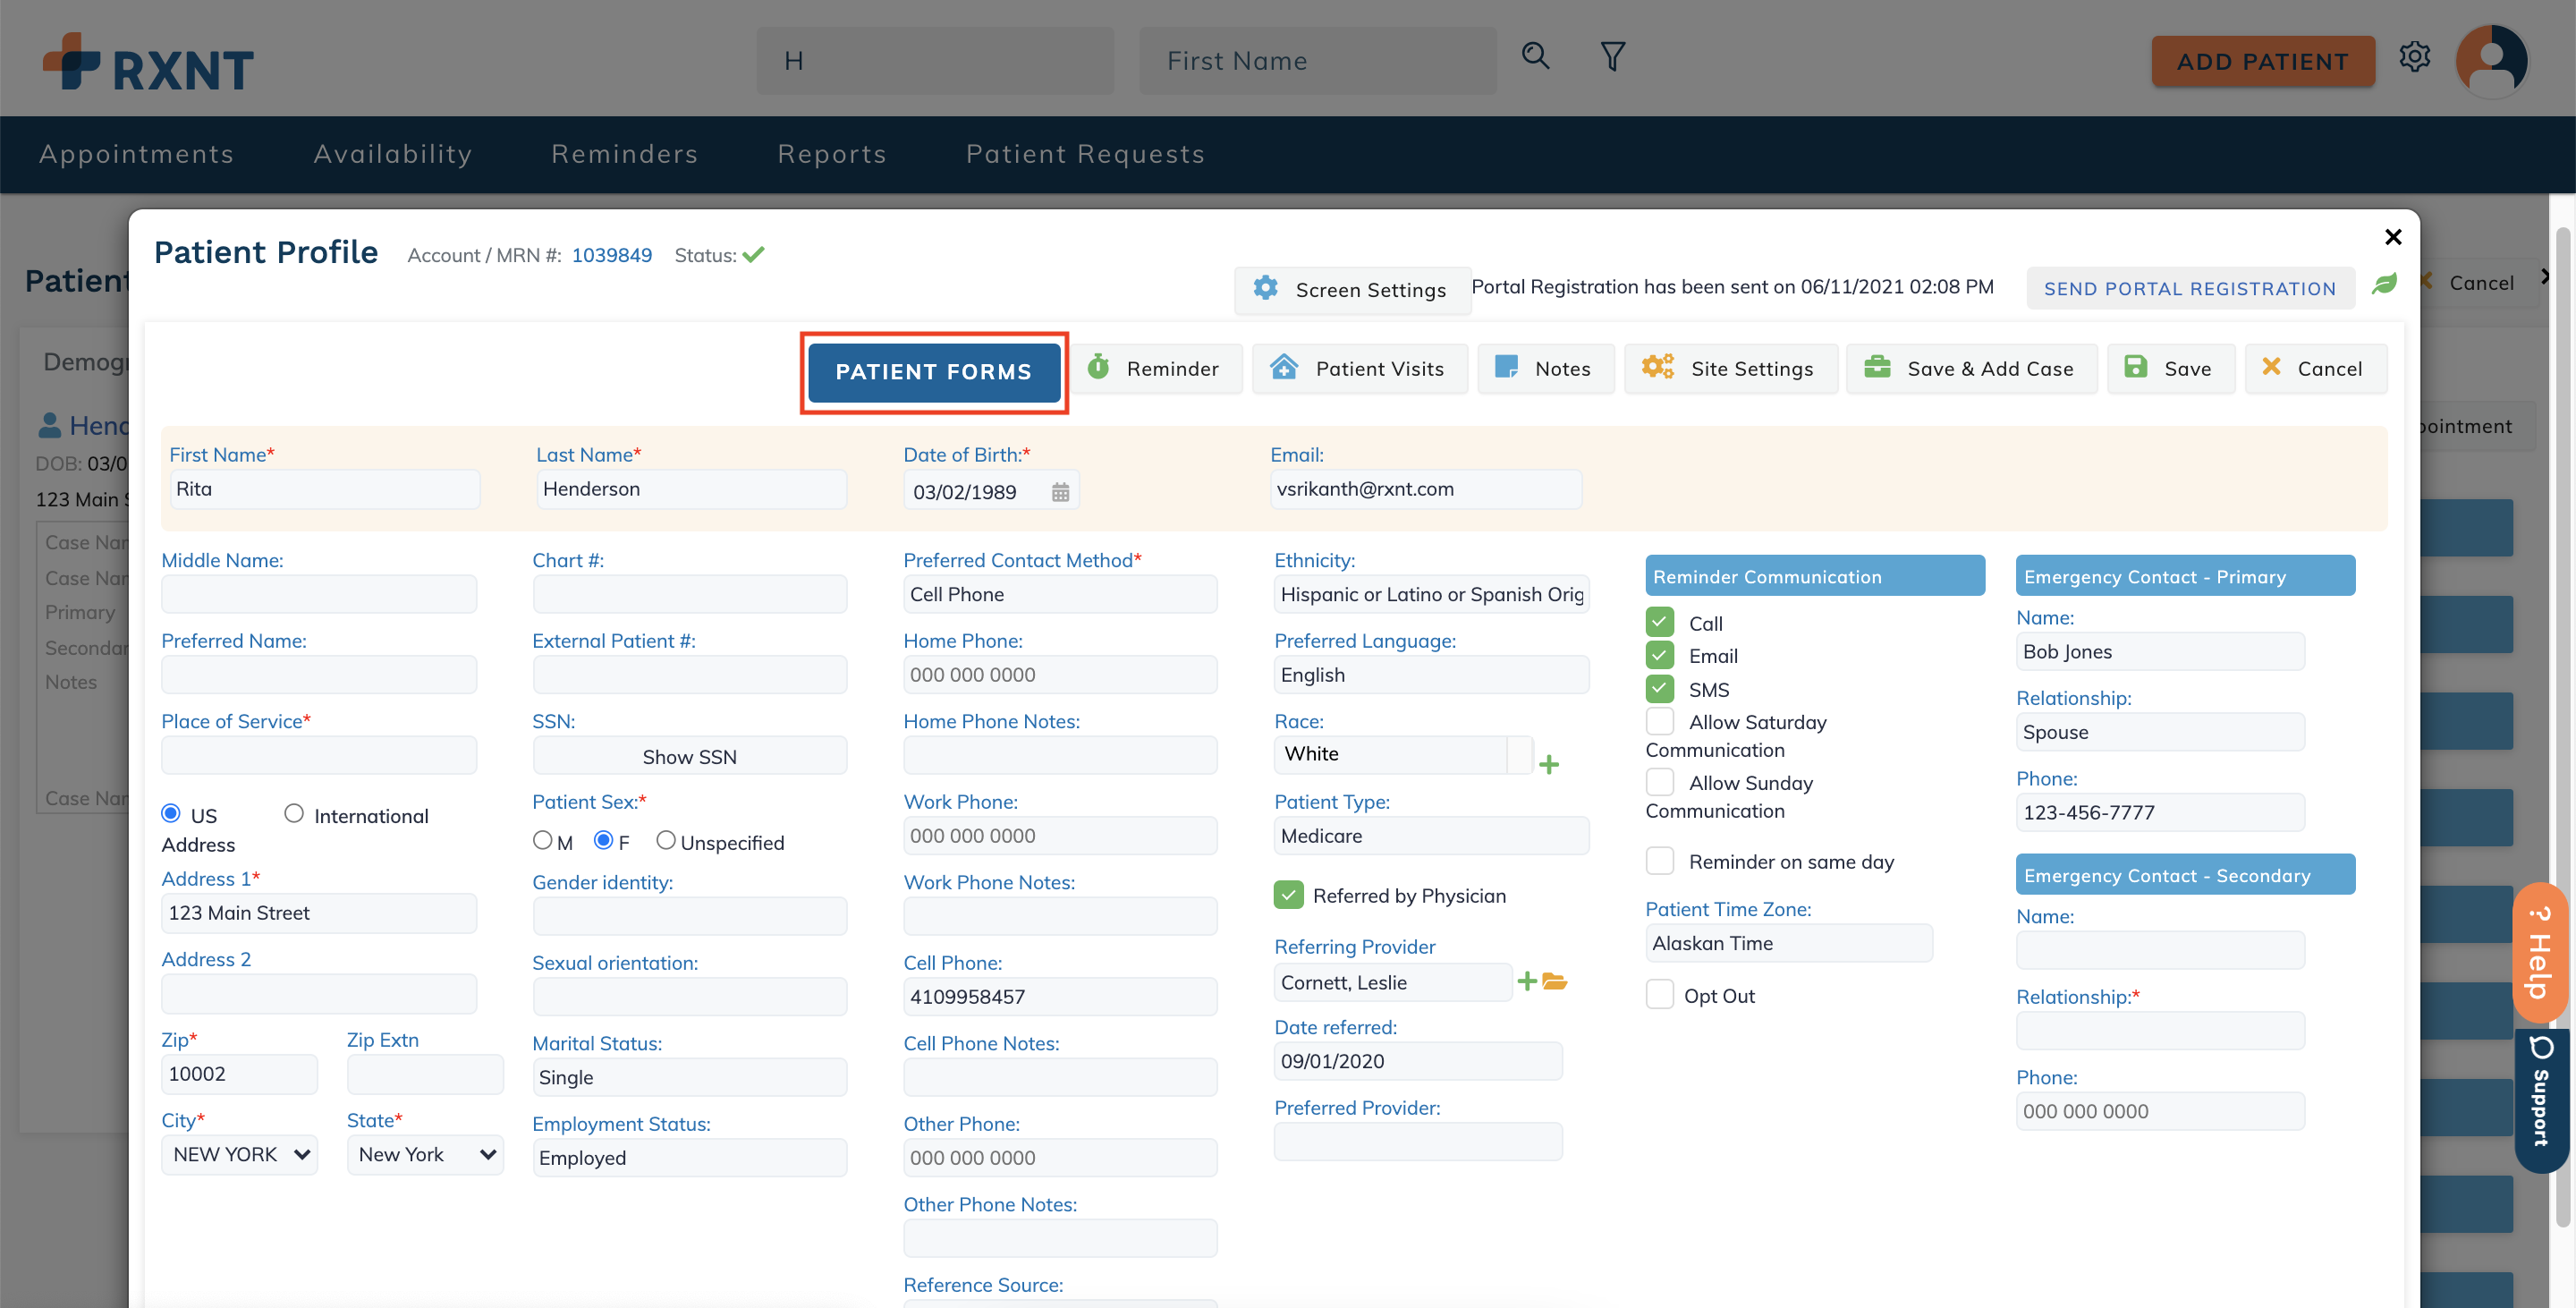The image size is (2576, 1308).
Task: Expand the City dropdown
Action: [239, 1154]
